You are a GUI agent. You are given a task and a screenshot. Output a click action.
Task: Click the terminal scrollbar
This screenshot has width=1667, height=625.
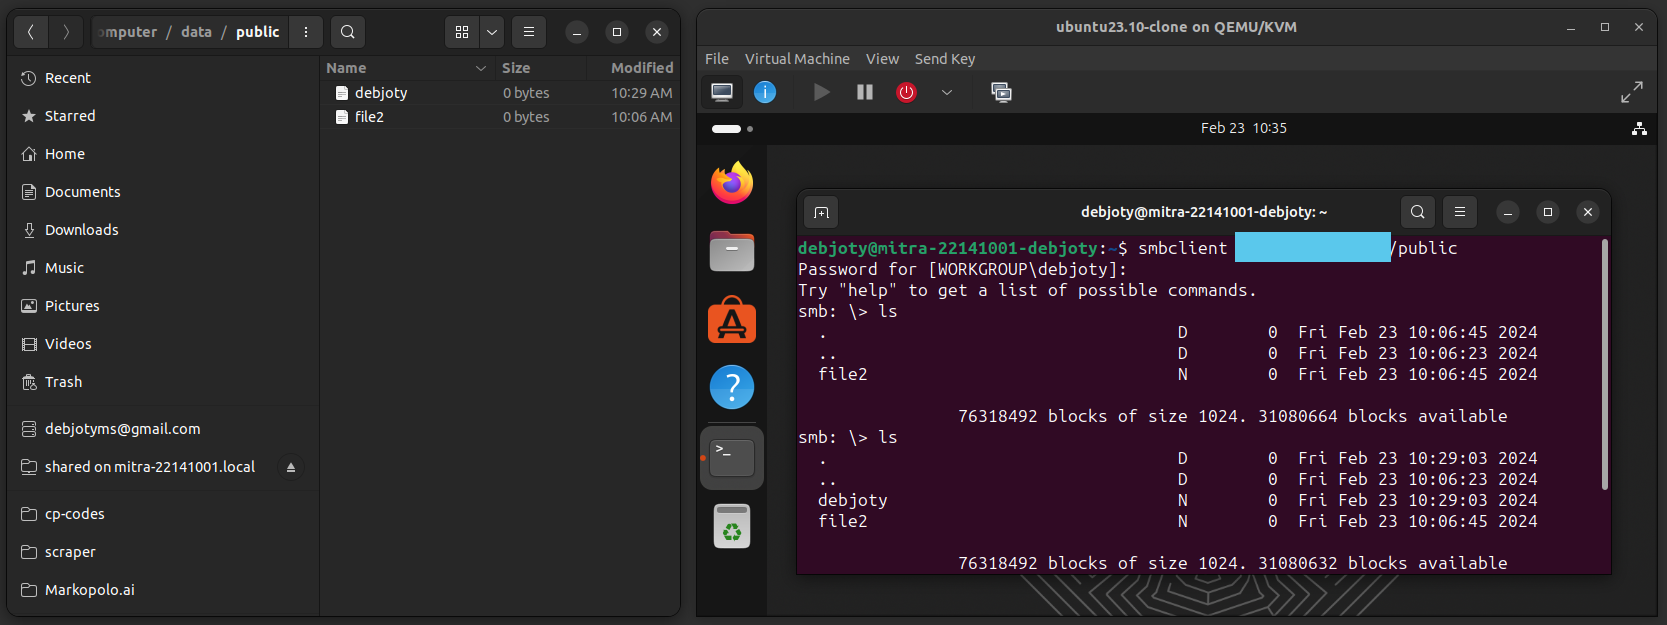pyautogui.click(x=1604, y=364)
